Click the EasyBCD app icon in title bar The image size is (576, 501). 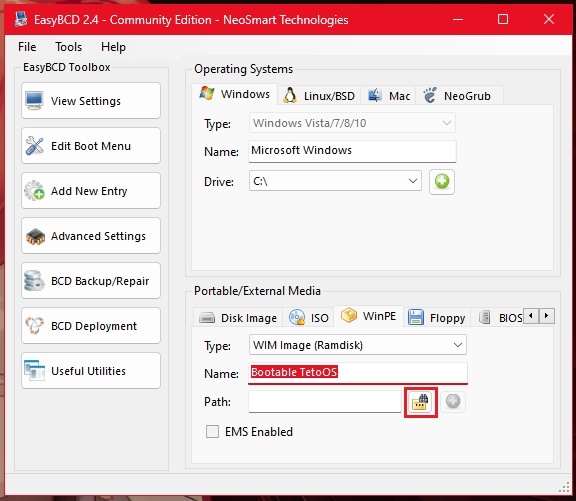click(x=21, y=19)
